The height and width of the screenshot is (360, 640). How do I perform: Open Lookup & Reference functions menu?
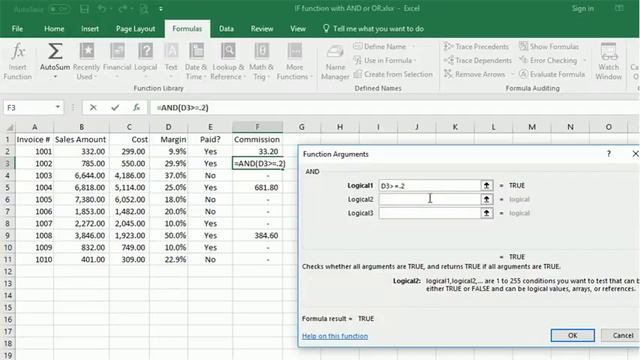[228, 61]
